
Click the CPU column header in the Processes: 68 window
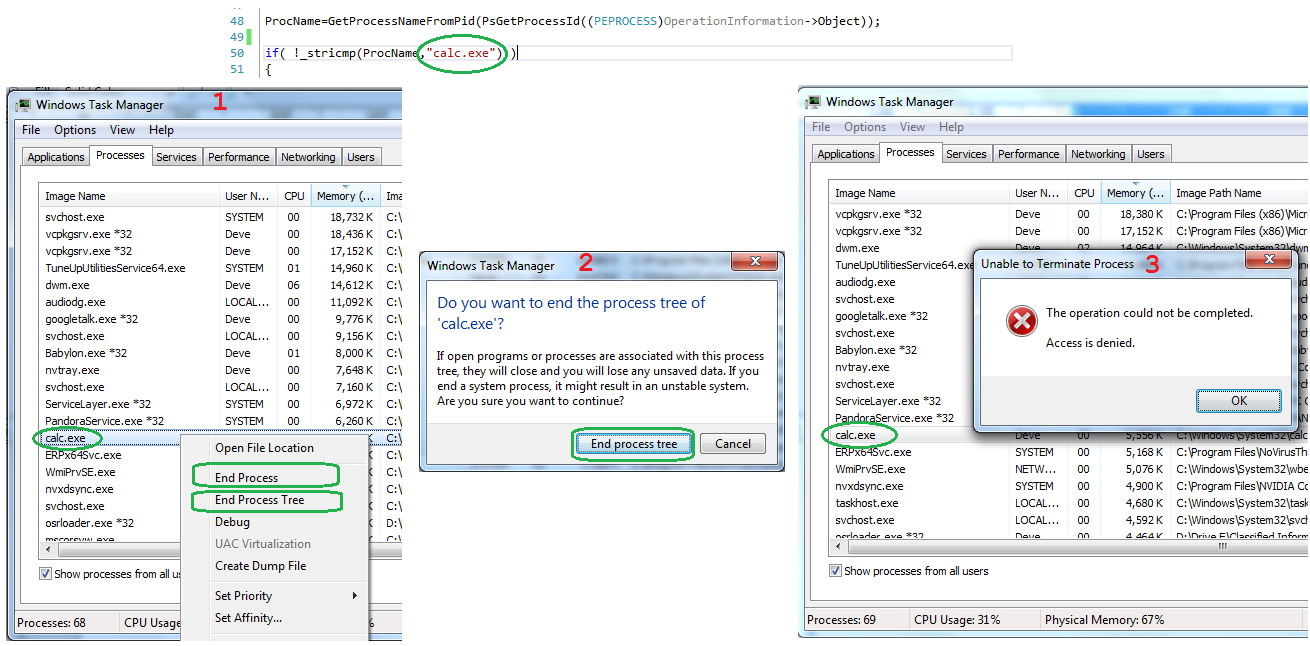[294, 197]
